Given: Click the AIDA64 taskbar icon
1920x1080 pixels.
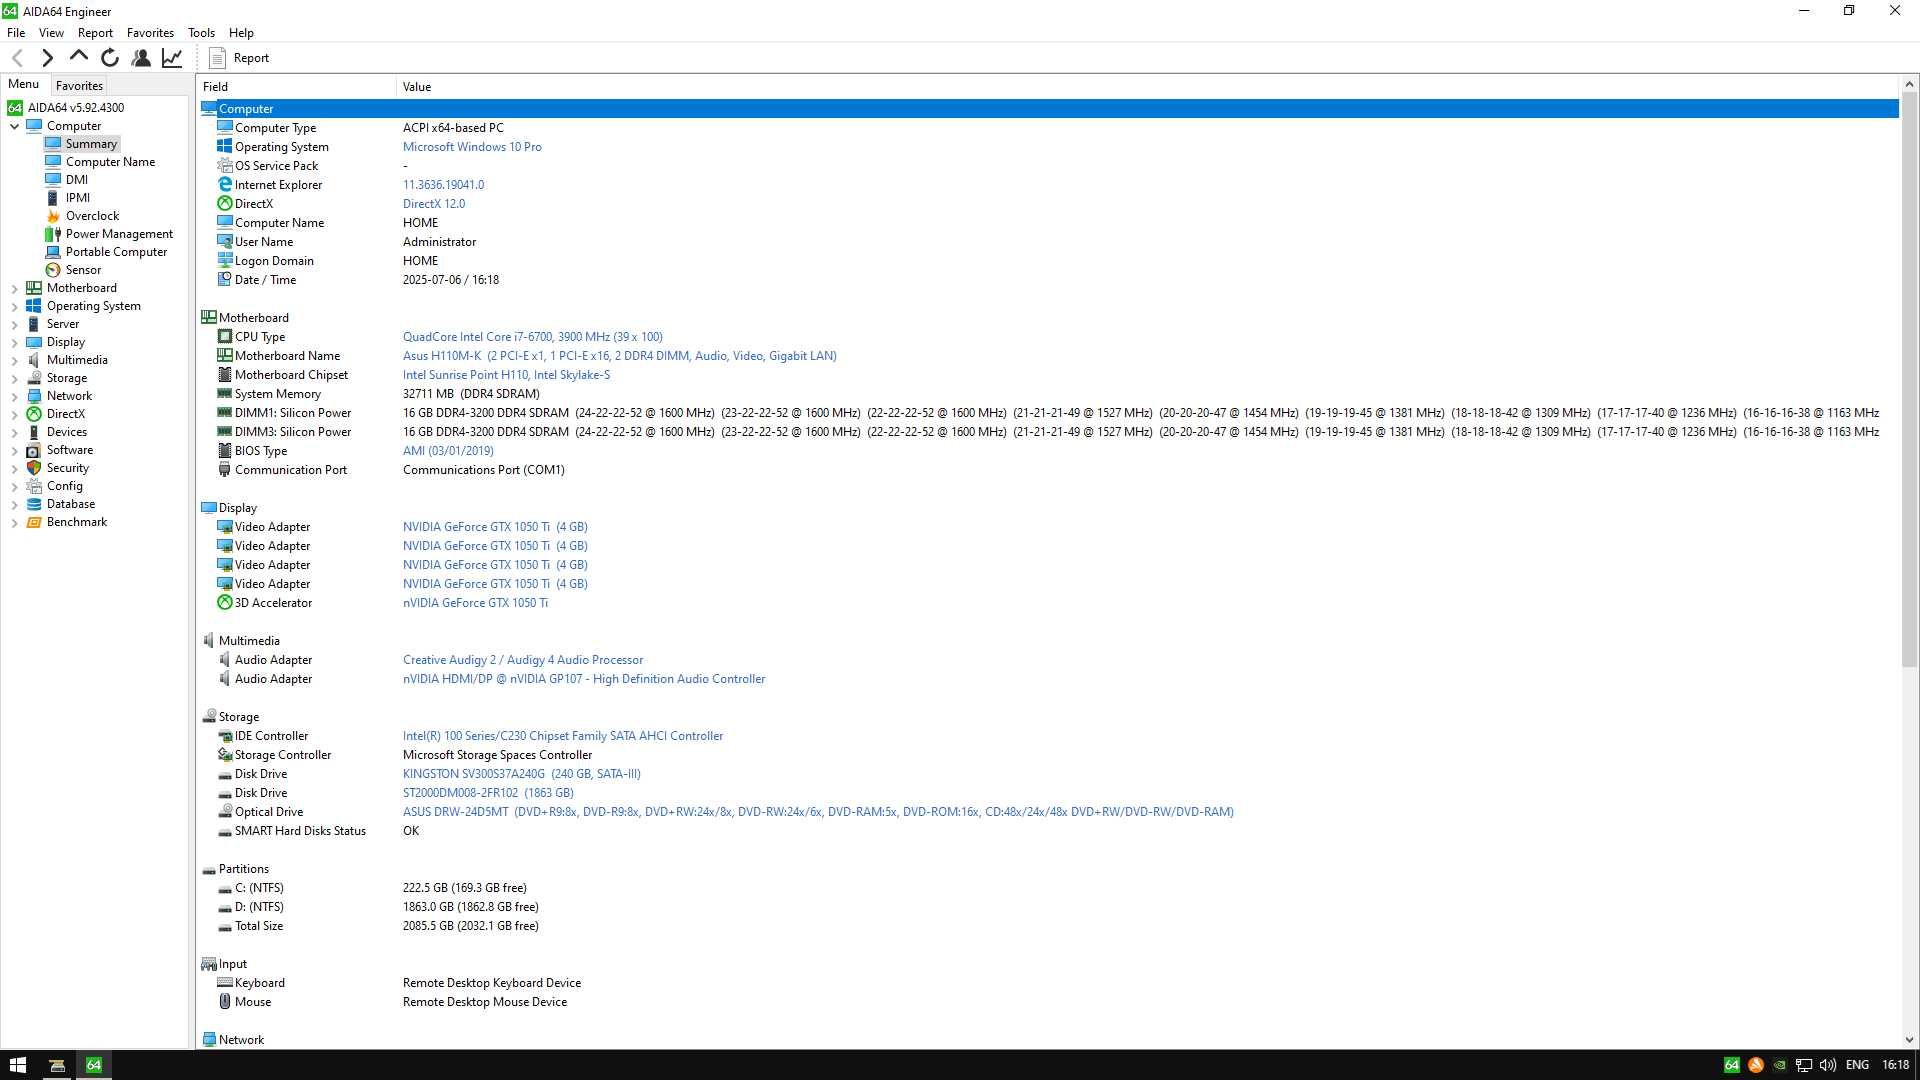Looking at the screenshot, I should pyautogui.click(x=94, y=1065).
